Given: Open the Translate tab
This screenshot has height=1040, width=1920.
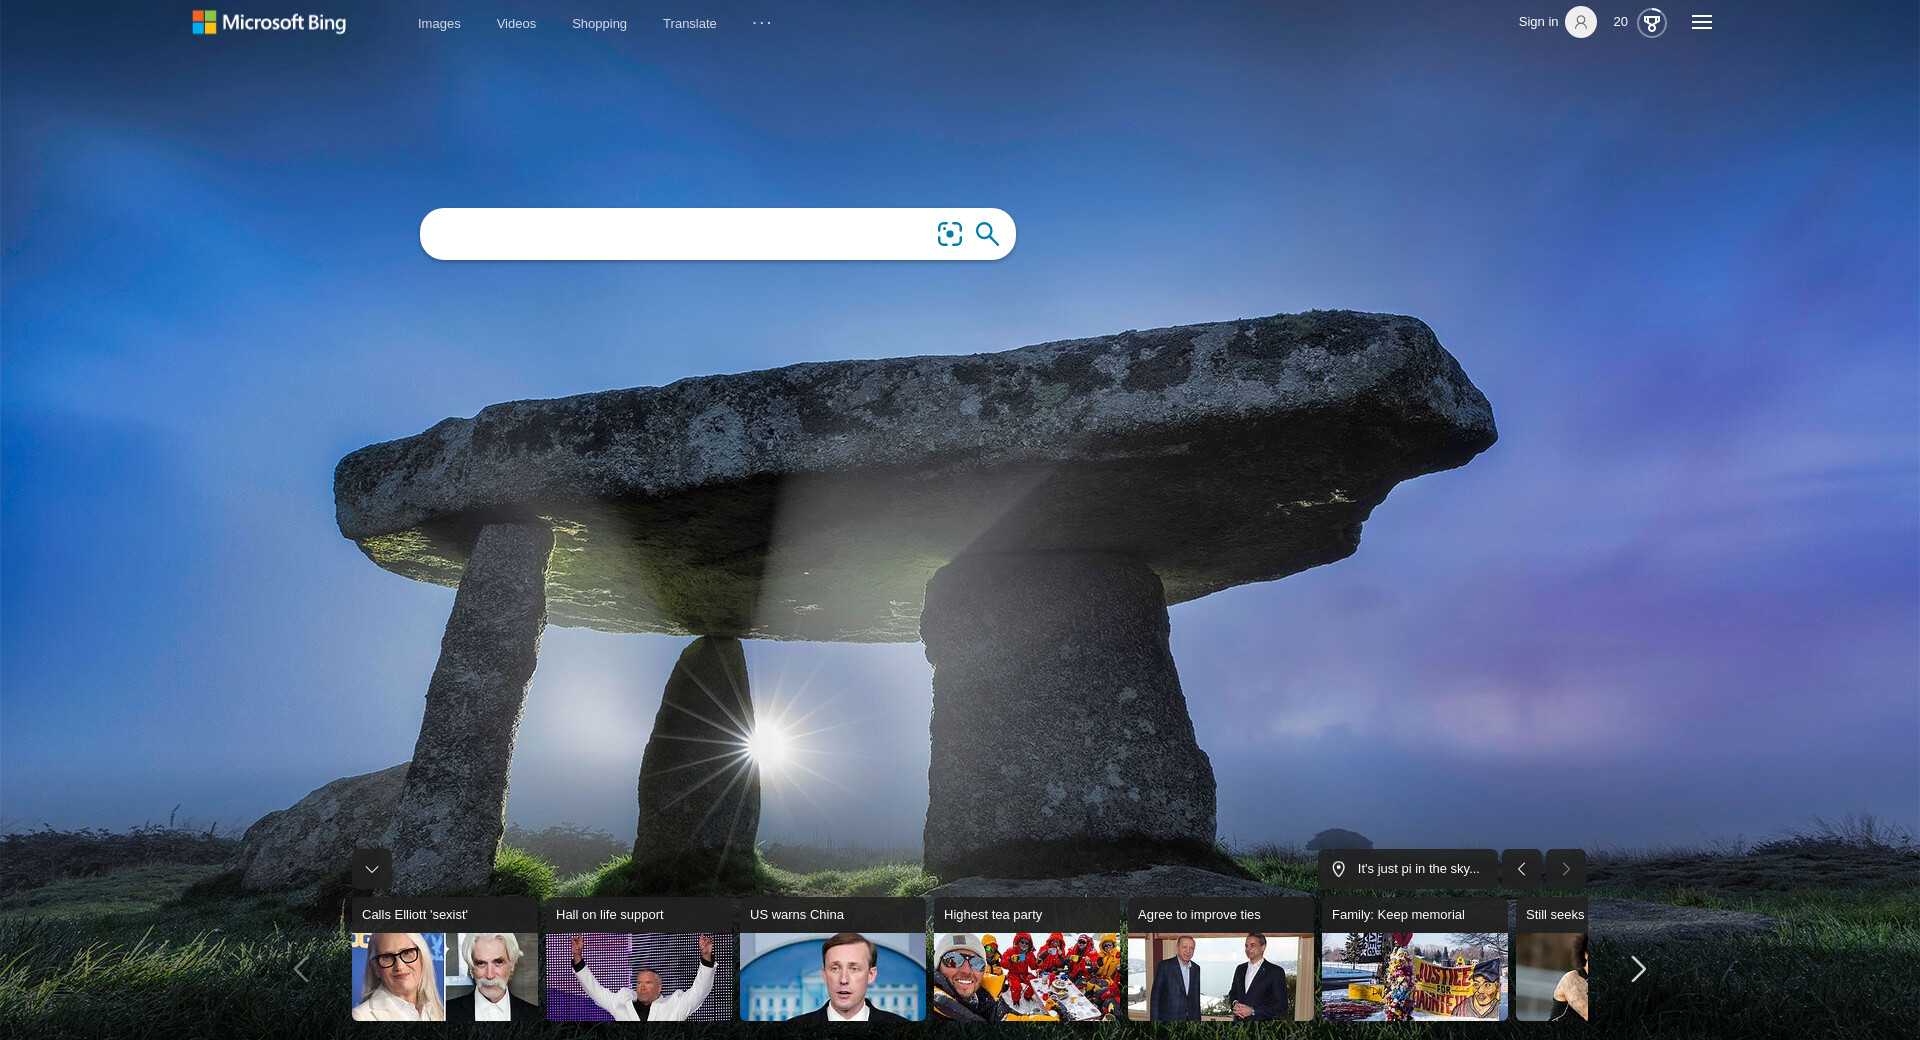Looking at the screenshot, I should (689, 23).
